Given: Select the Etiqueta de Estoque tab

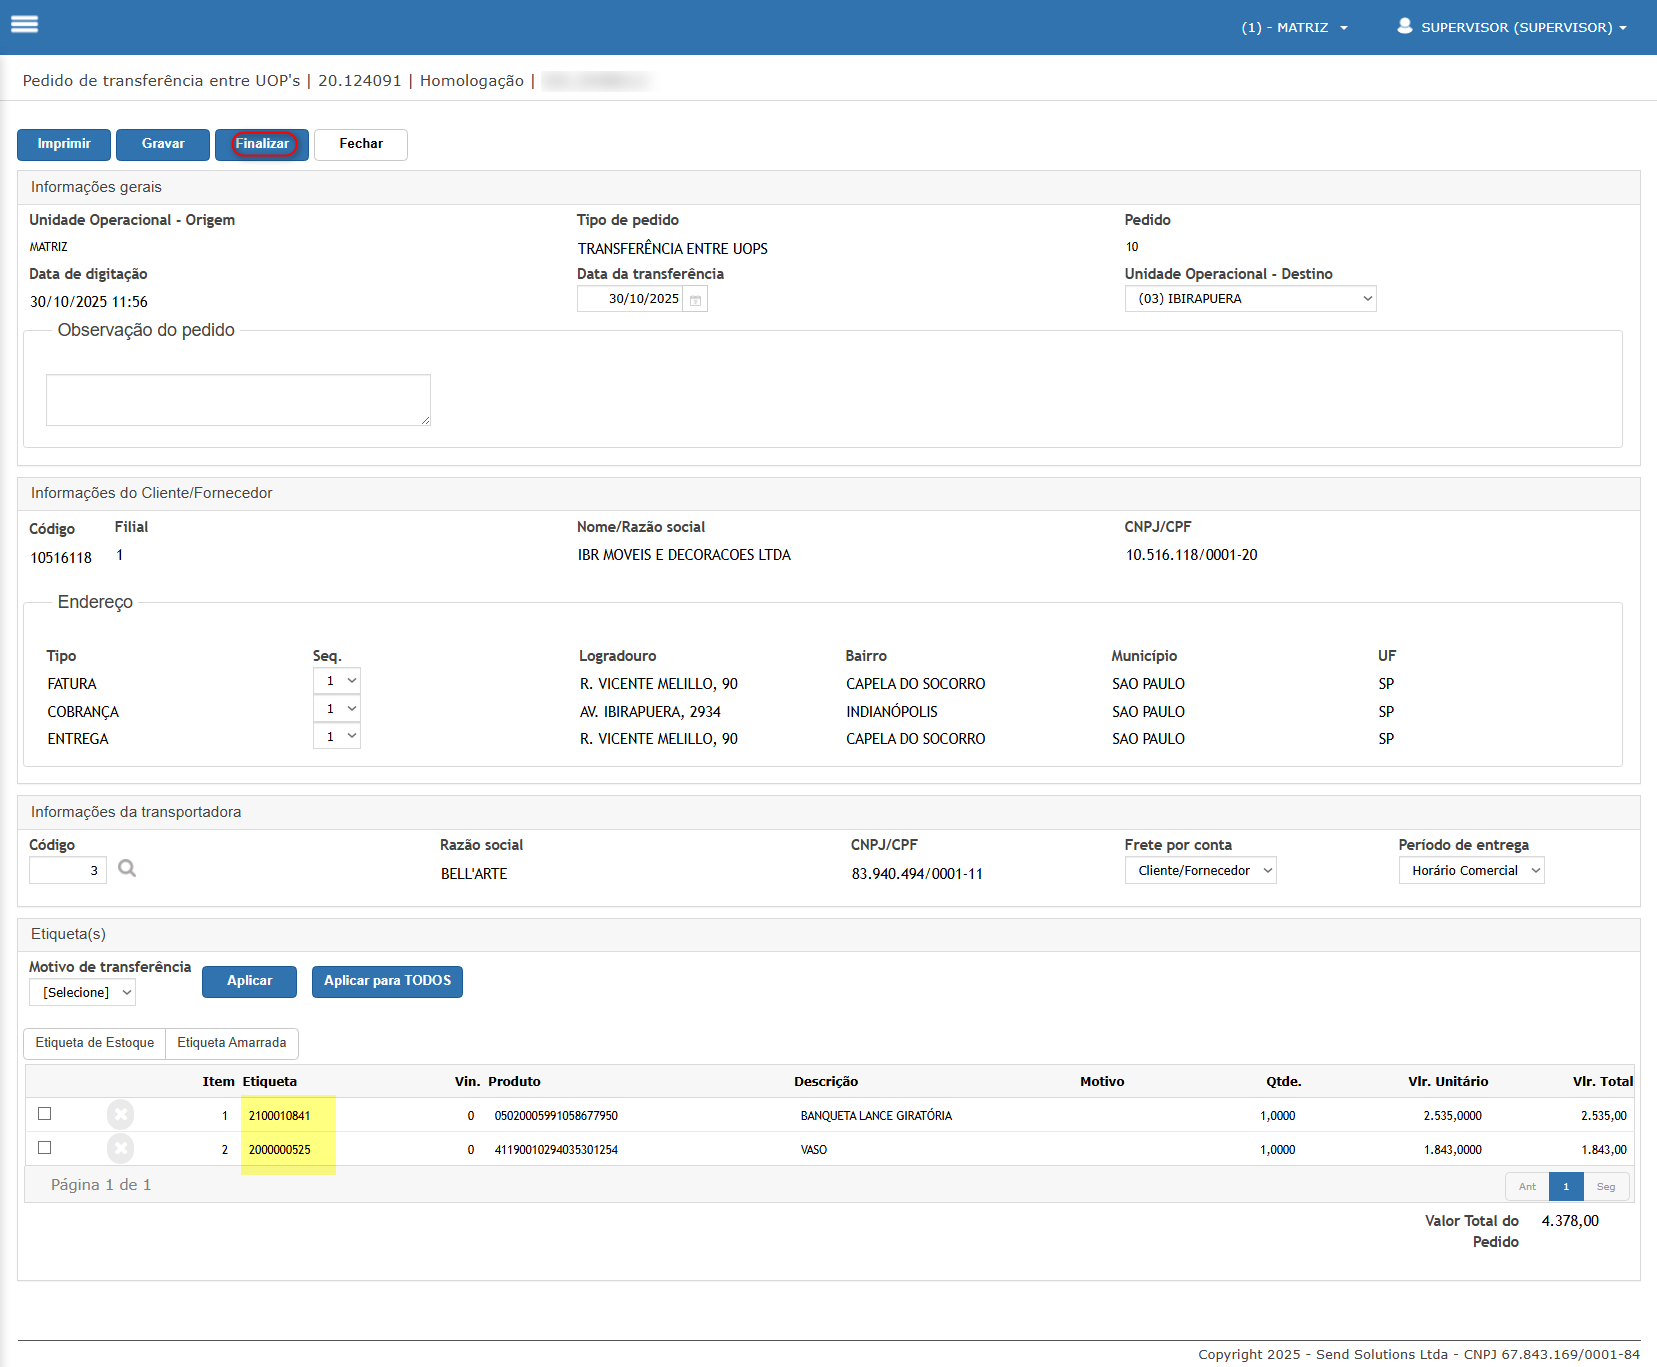Looking at the screenshot, I should click(x=95, y=1043).
